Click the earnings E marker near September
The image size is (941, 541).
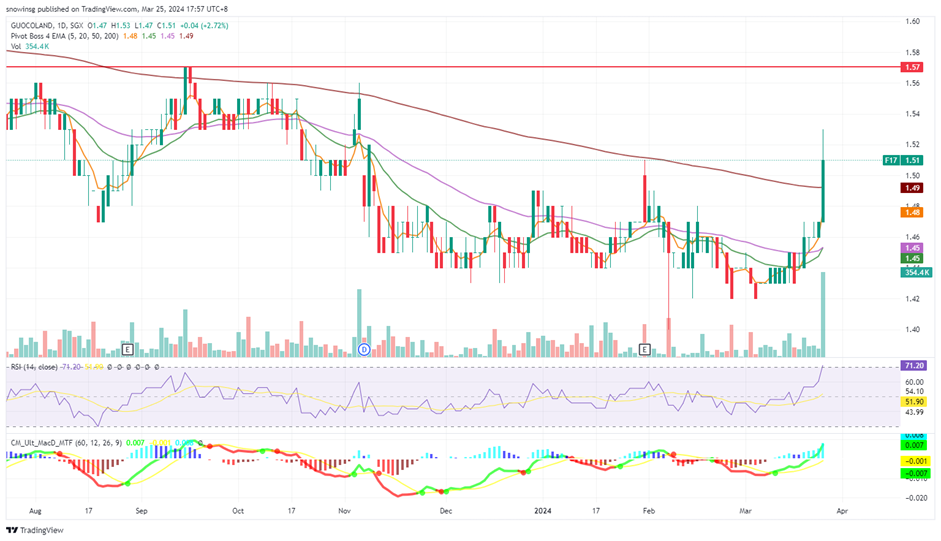click(127, 349)
